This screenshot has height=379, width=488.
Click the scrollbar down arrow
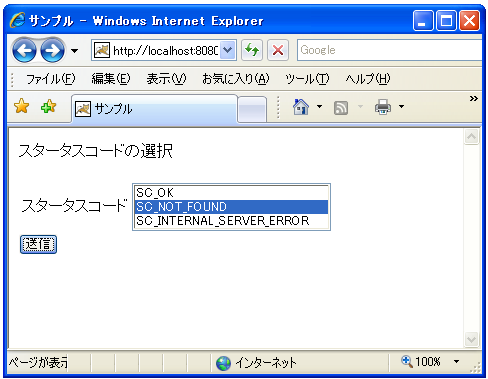pos(471,339)
